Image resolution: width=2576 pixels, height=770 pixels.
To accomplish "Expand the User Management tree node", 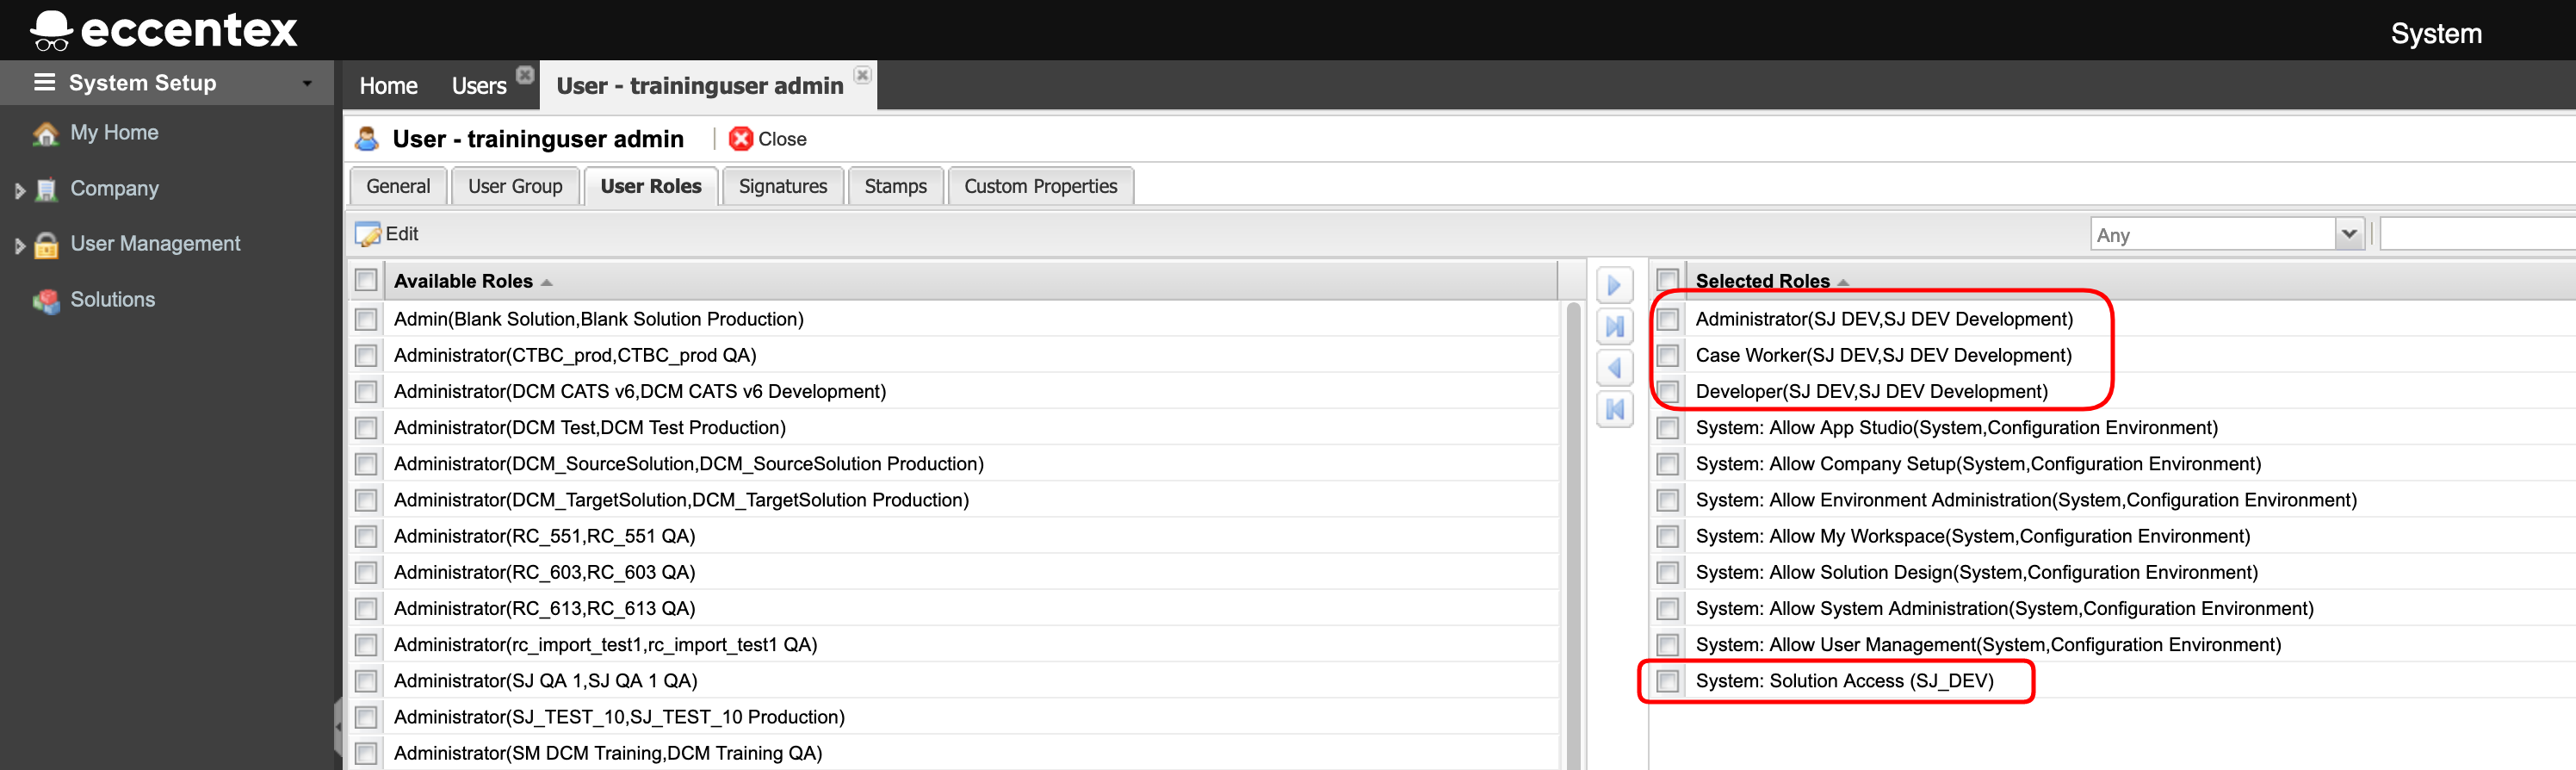I will [x=19, y=245].
